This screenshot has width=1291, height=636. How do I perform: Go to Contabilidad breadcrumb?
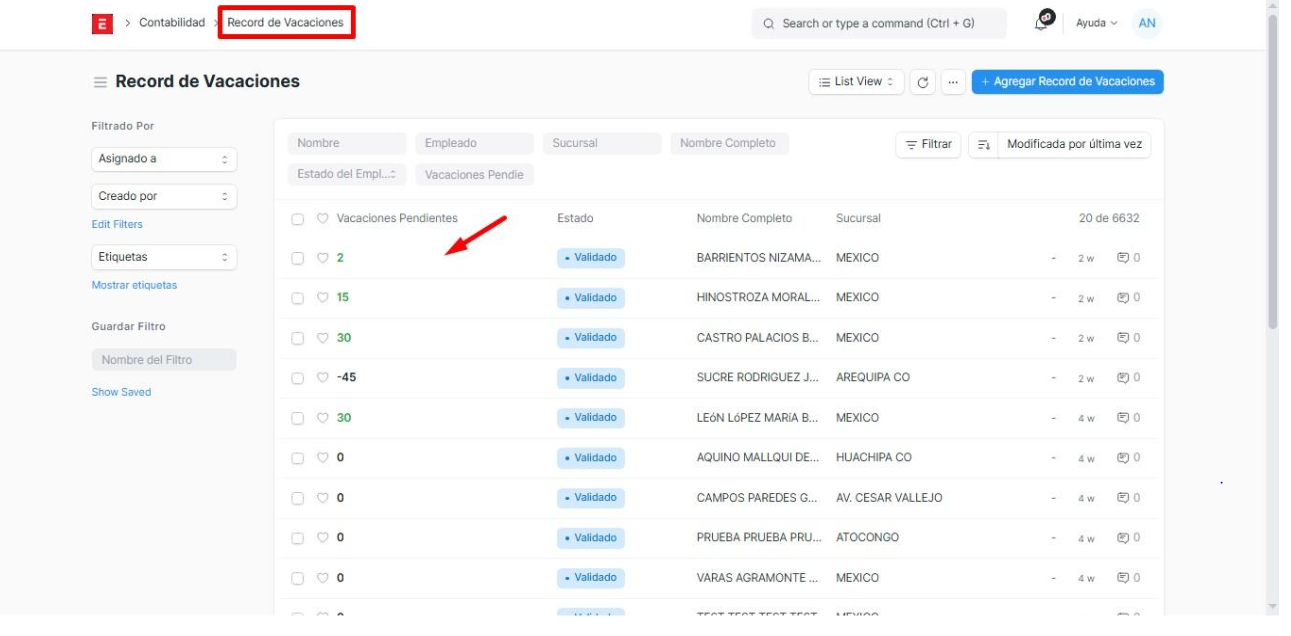172,23
